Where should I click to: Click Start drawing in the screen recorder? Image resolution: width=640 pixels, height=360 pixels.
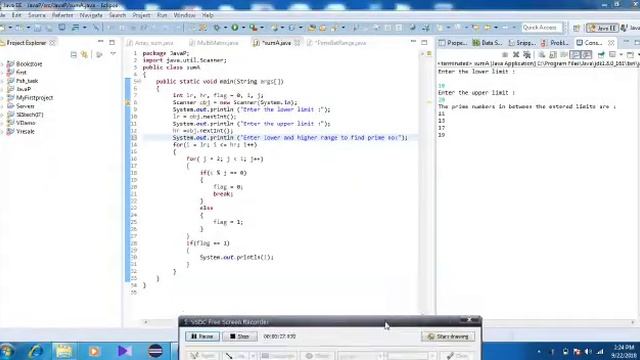click(448, 336)
